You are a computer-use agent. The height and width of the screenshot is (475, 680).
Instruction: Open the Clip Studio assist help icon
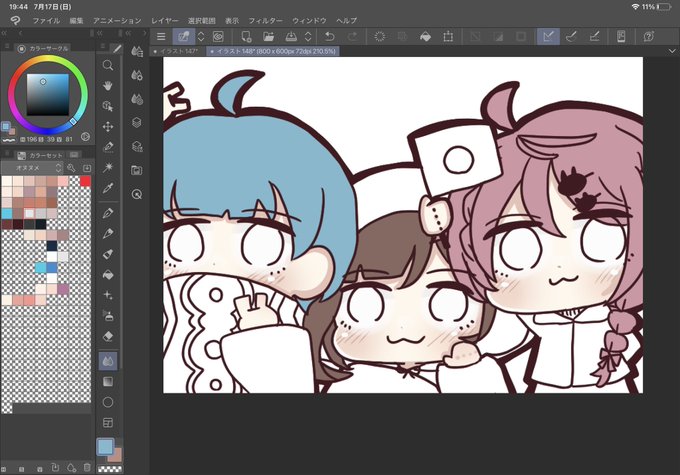tap(649, 36)
